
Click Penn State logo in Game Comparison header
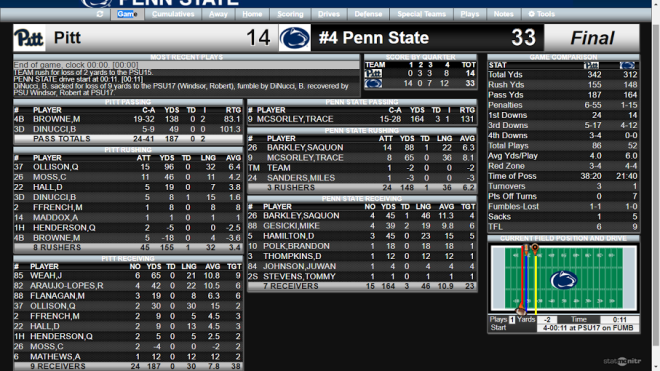click(x=627, y=65)
